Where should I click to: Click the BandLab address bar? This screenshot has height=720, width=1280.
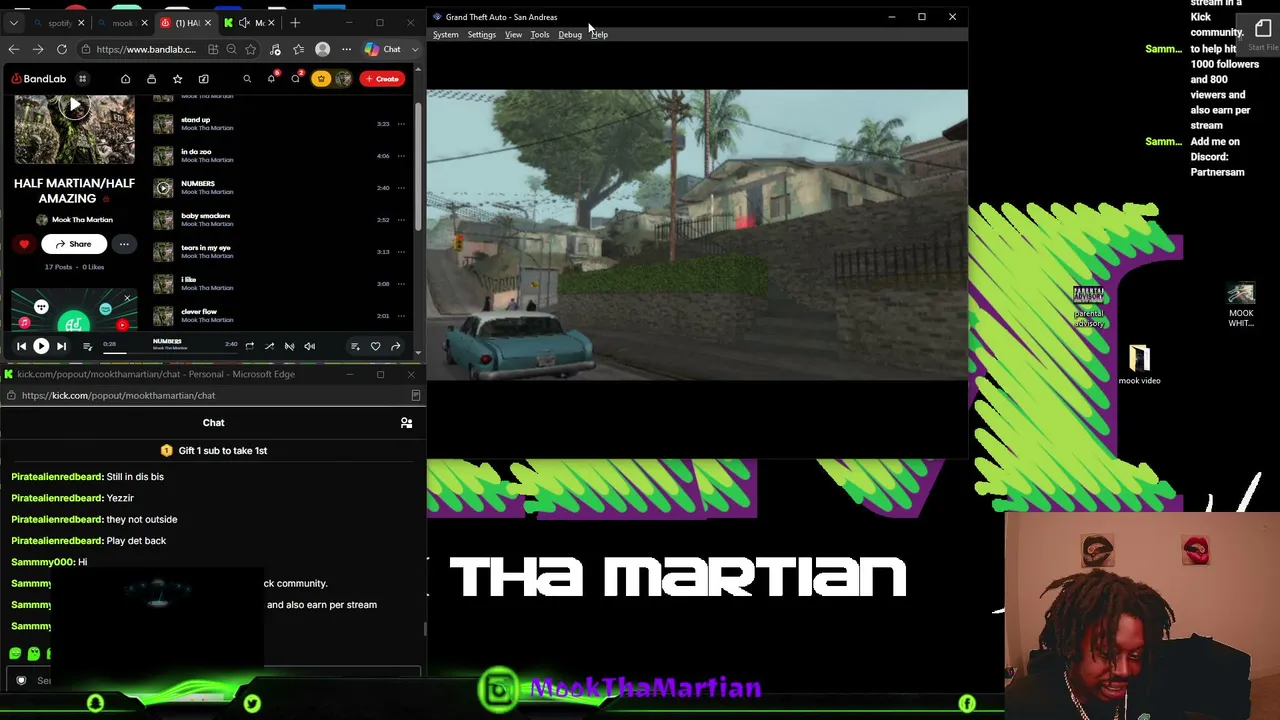point(145,49)
